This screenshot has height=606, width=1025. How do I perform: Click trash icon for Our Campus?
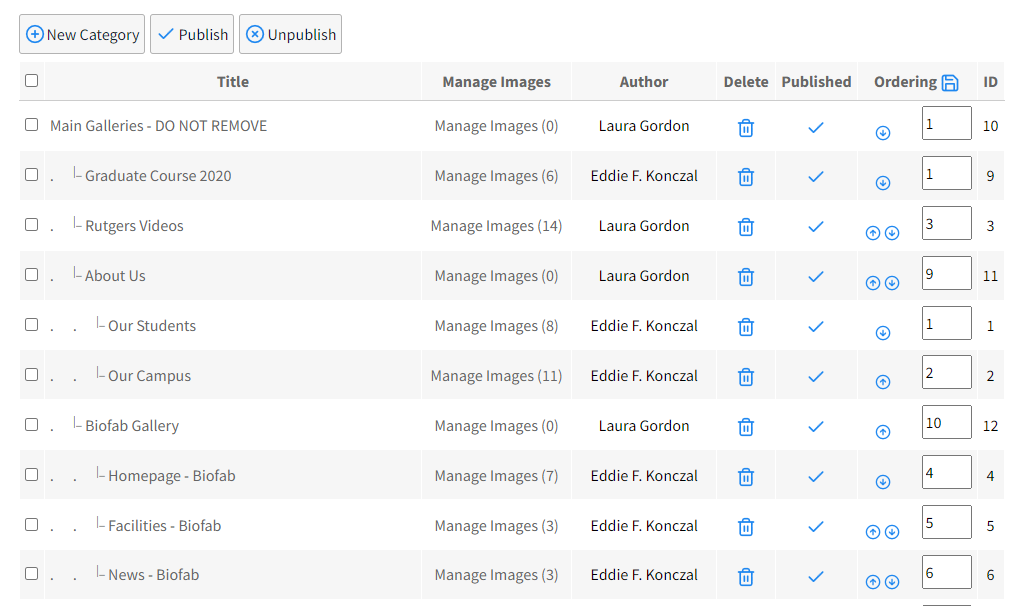pyautogui.click(x=746, y=377)
